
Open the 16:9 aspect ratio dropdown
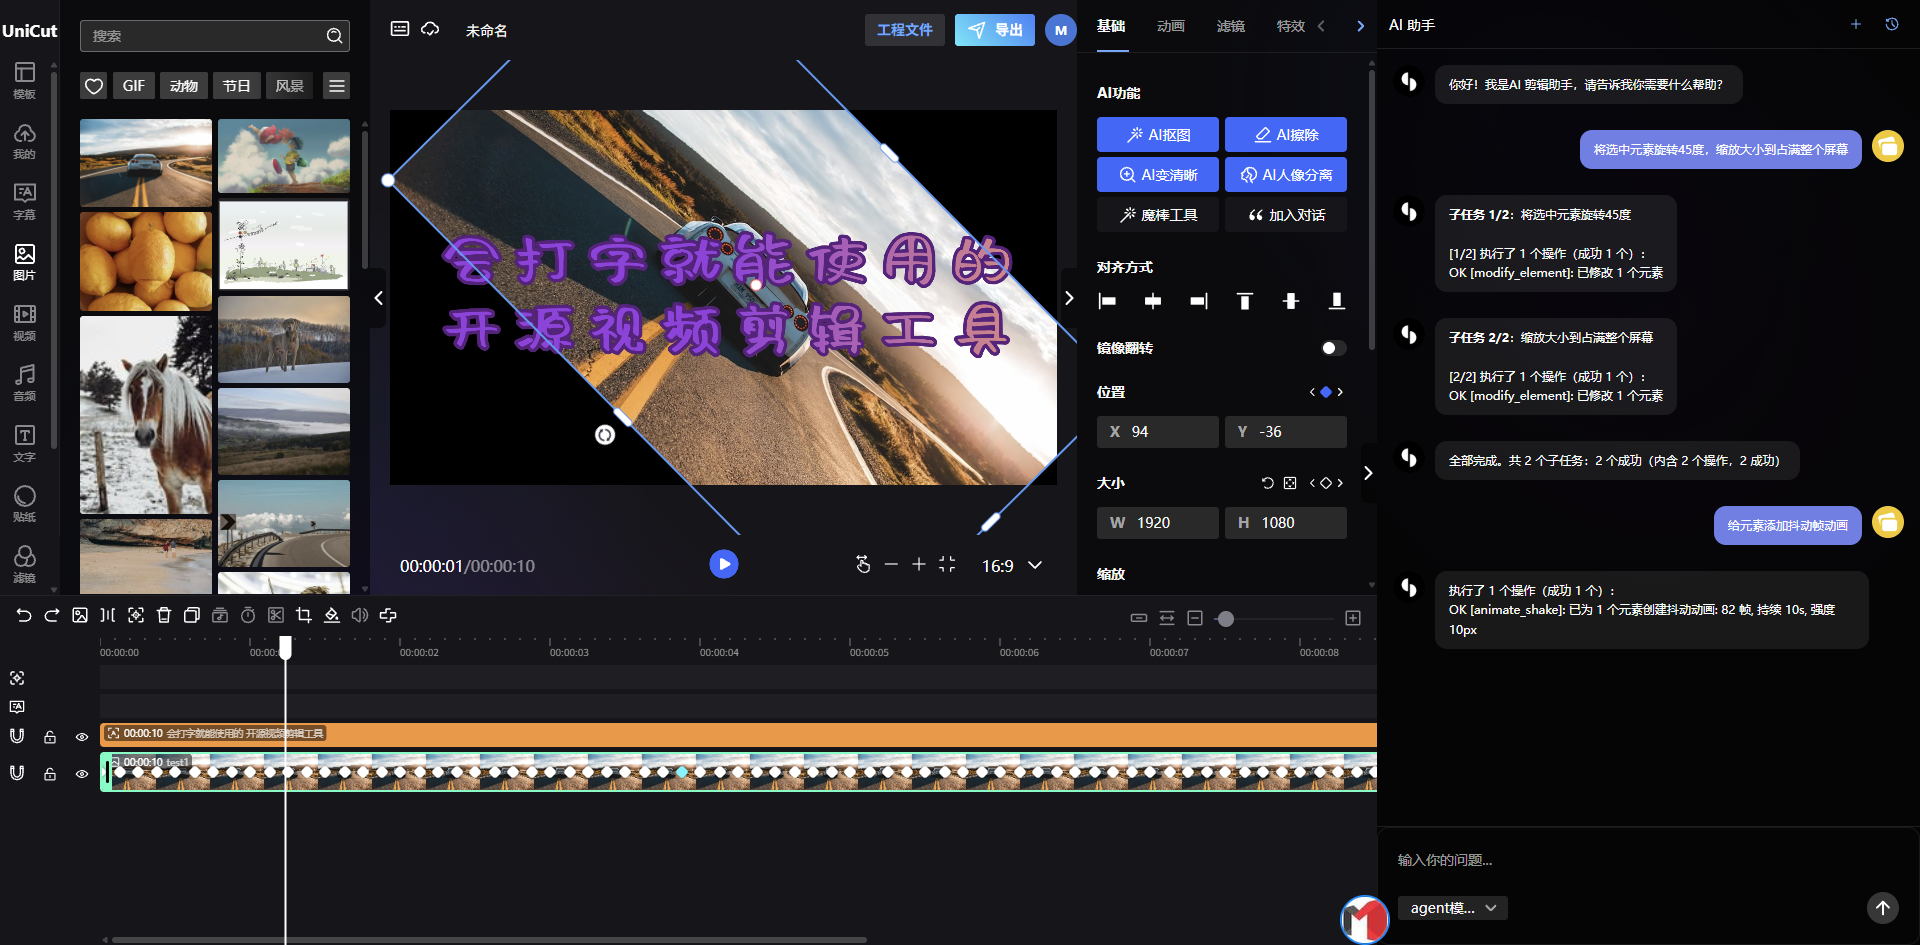(1012, 565)
